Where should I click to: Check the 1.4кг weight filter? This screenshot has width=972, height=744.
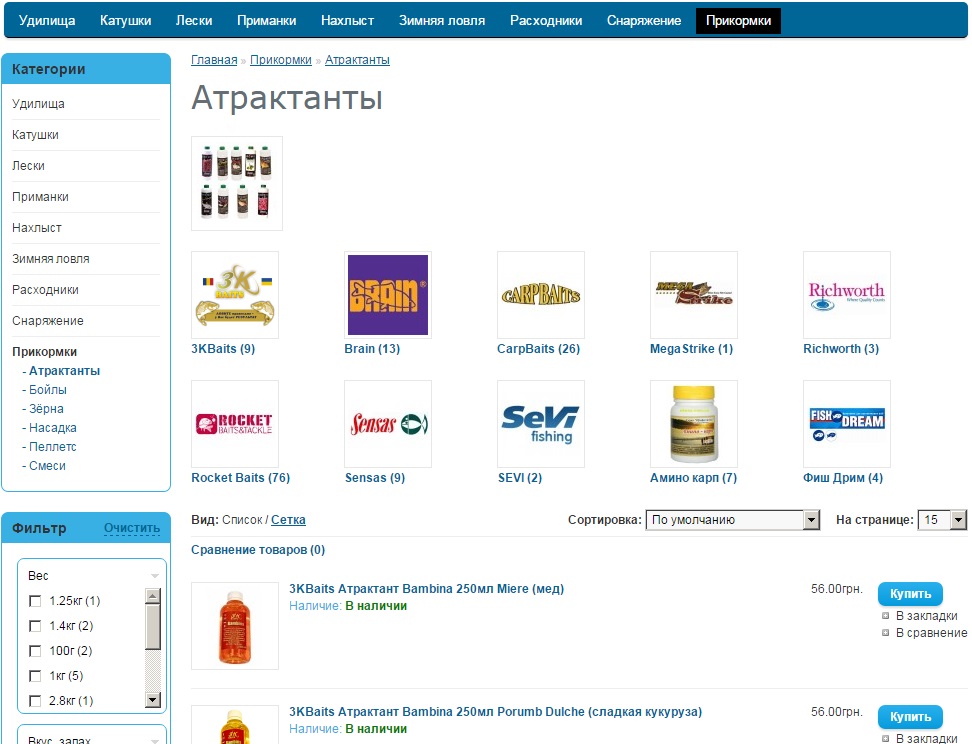tap(35, 626)
